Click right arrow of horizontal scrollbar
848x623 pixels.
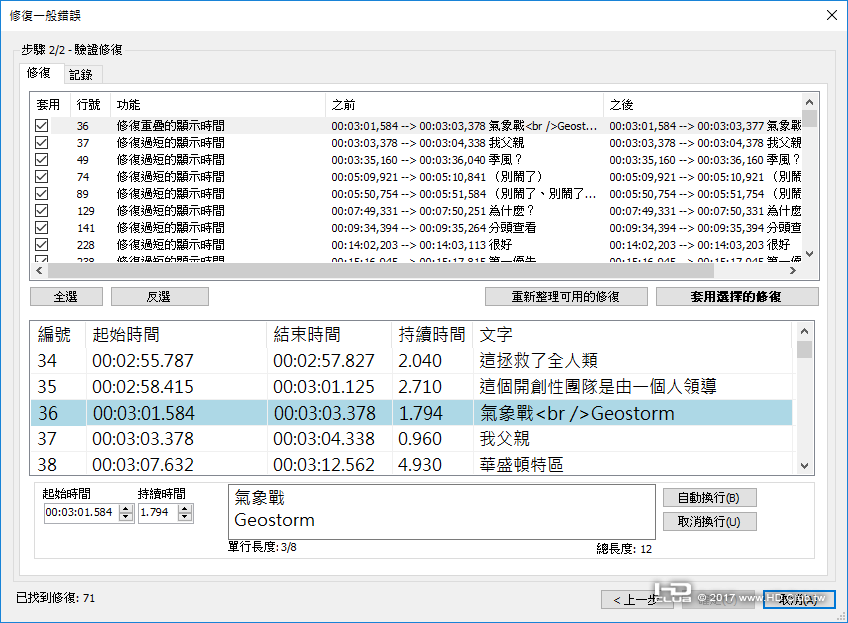793,270
